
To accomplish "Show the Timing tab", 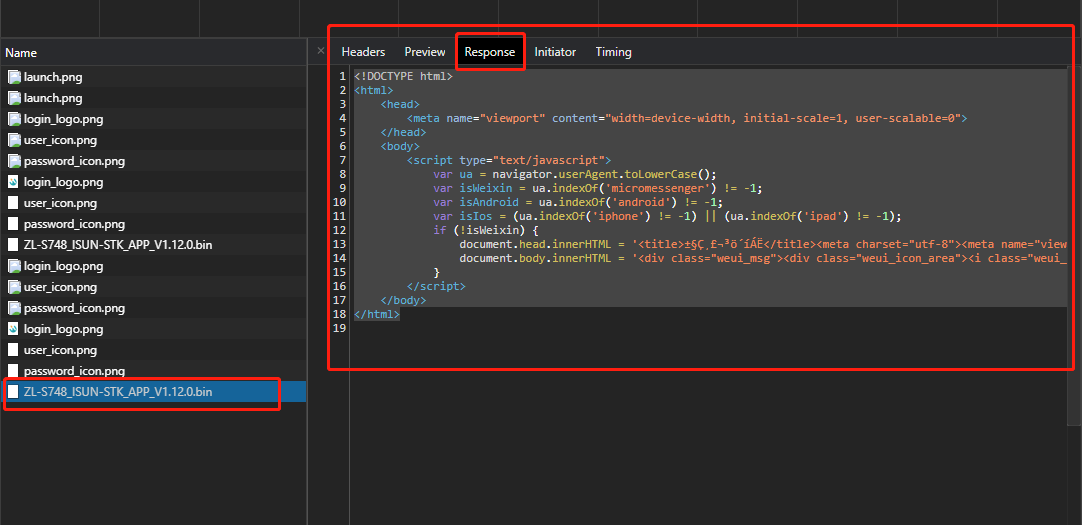I will coord(613,52).
